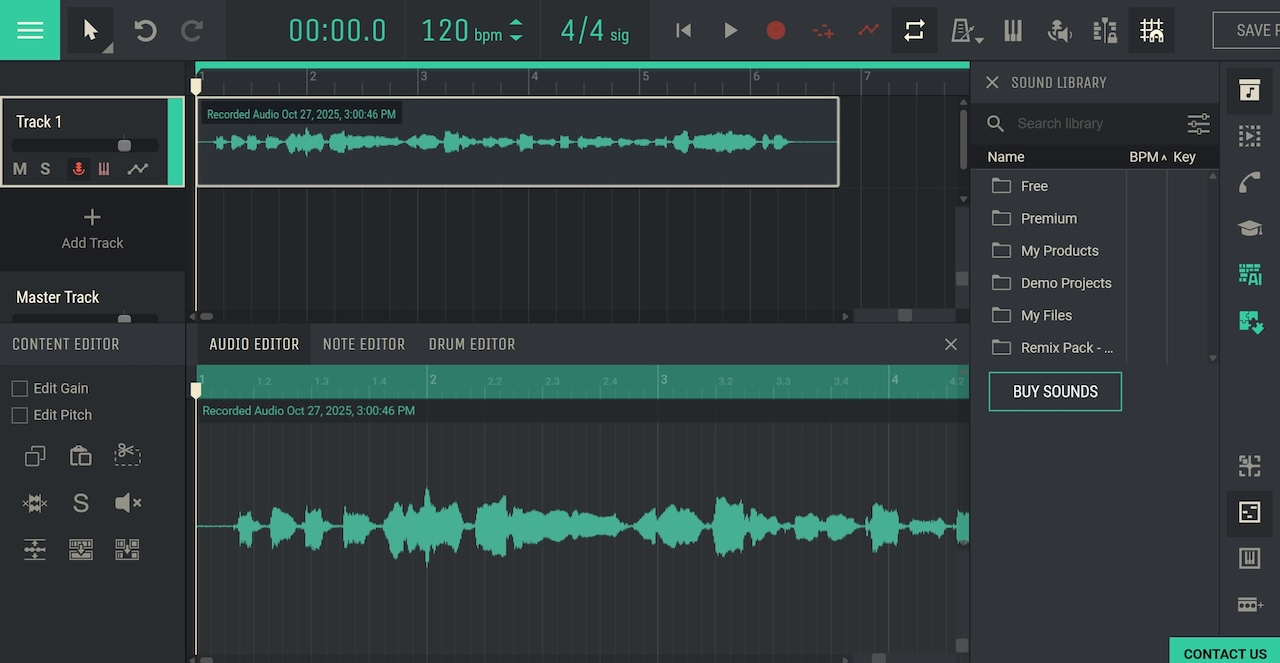Toggle the snap to grid icon

pyautogui.click(x=1152, y=31)
